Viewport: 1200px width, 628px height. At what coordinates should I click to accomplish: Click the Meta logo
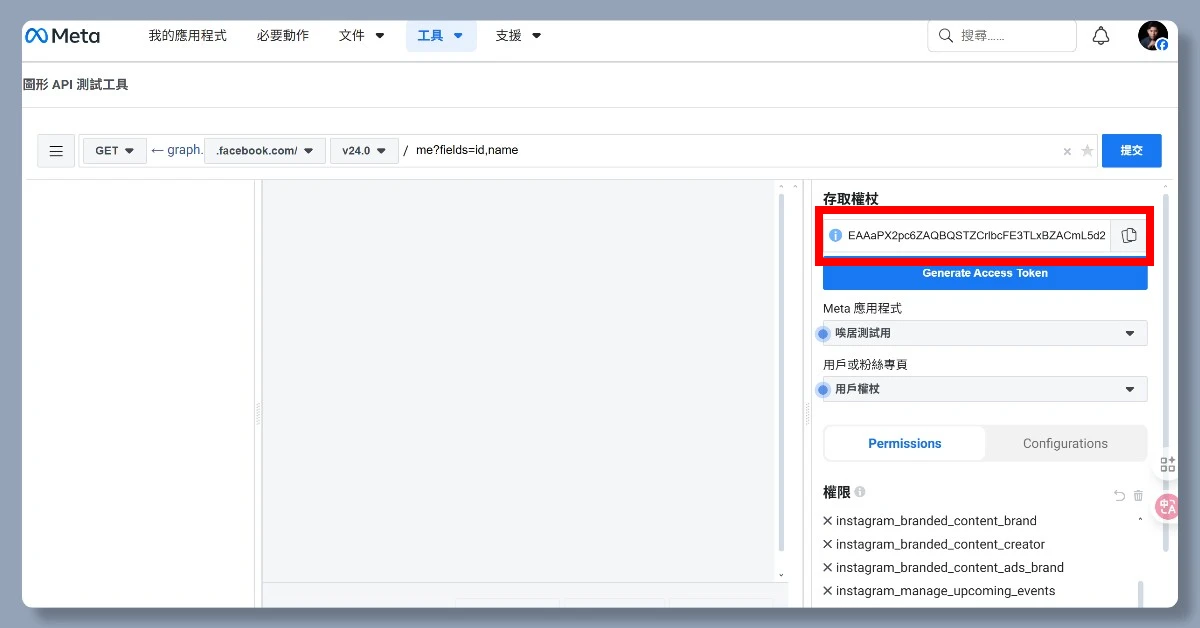click(62, 36)
